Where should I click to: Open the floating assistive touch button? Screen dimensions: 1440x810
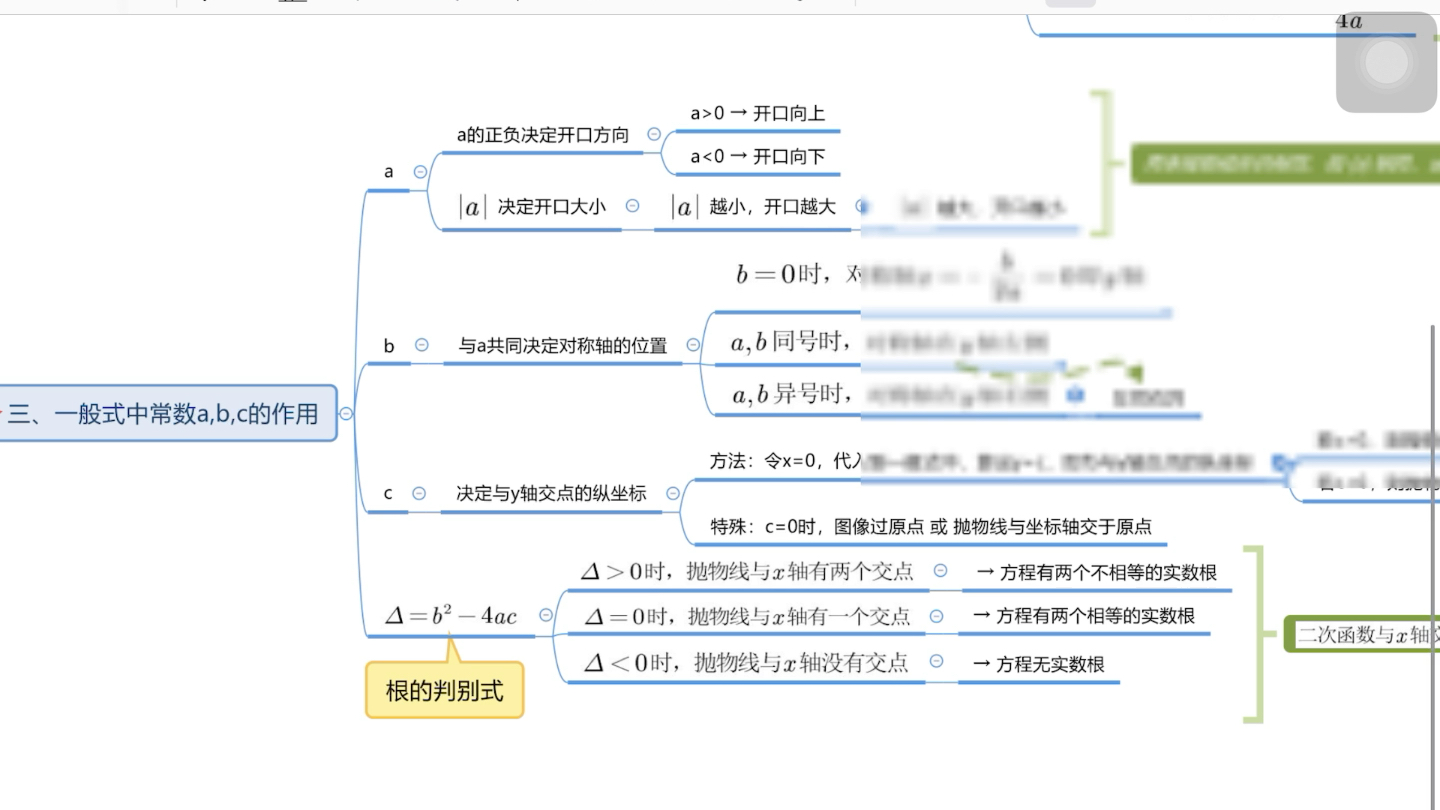tap(1386, 63)
